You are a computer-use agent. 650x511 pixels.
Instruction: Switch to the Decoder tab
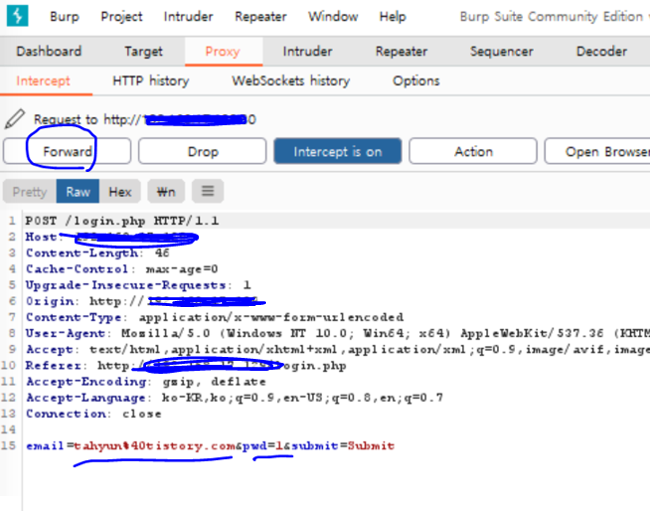pos(601,51)
